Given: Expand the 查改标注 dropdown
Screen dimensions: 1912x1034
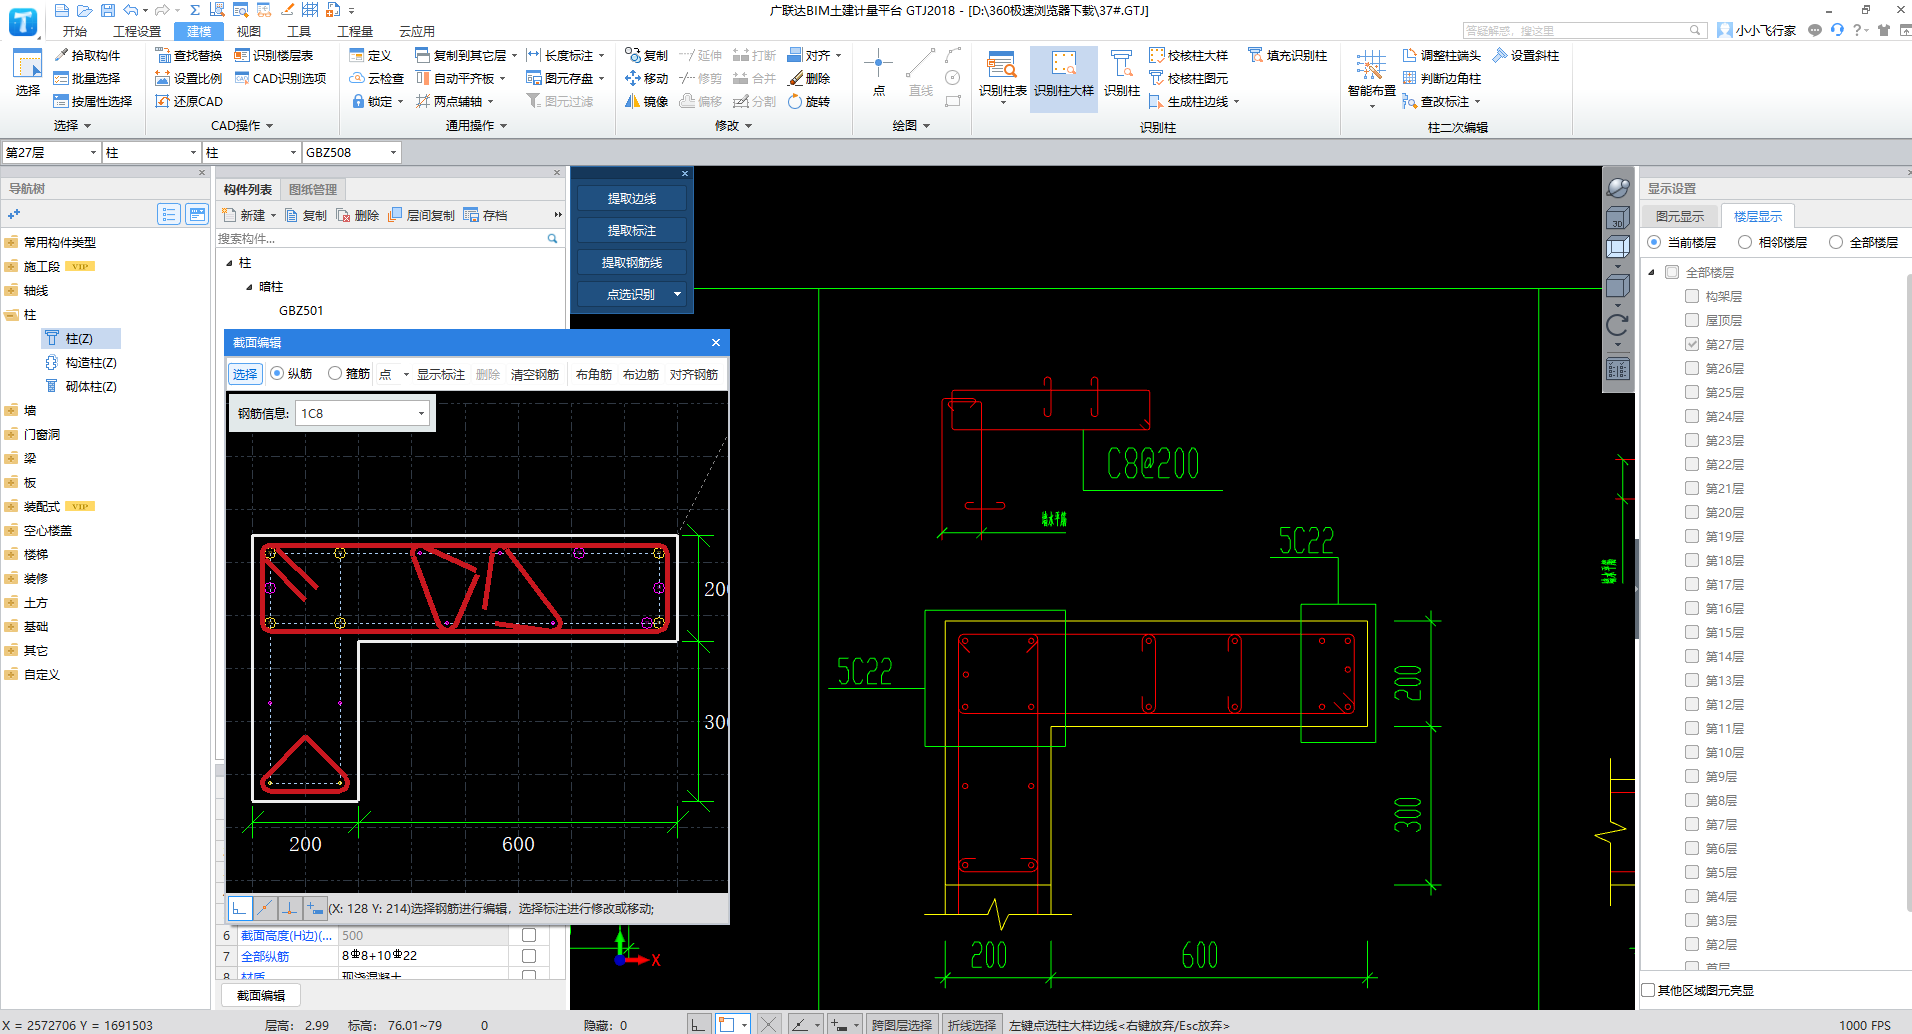Looking at the screenshot, I should [x=1478, y=101].
